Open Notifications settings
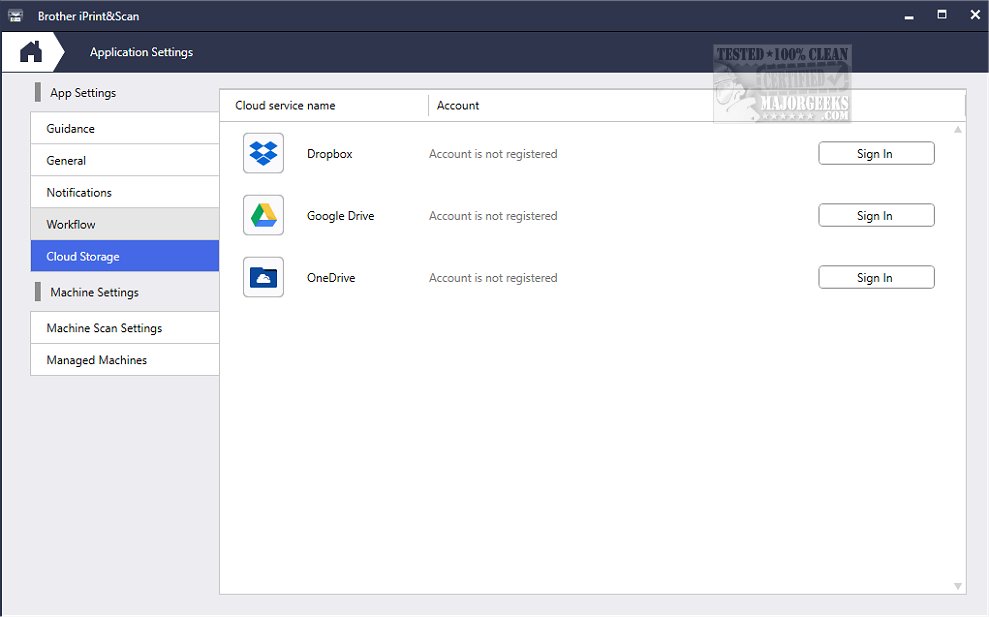The image size is (989, 617). tap(124, 193)
